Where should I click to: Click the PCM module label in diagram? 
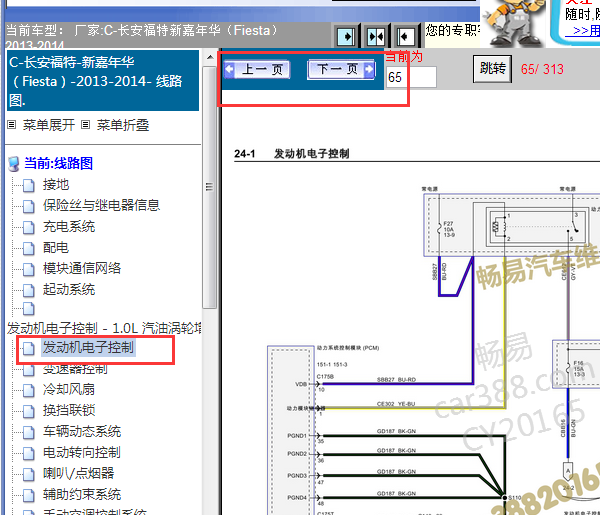point(348,347)
